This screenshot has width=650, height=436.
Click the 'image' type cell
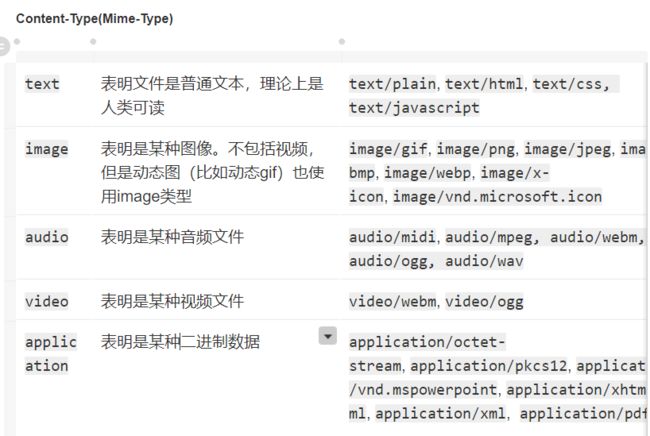pos(46,149)
